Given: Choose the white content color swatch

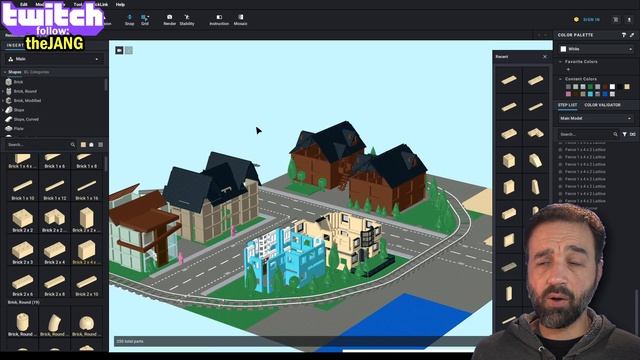Looking at the screenshot, I should tap(612, 87).
